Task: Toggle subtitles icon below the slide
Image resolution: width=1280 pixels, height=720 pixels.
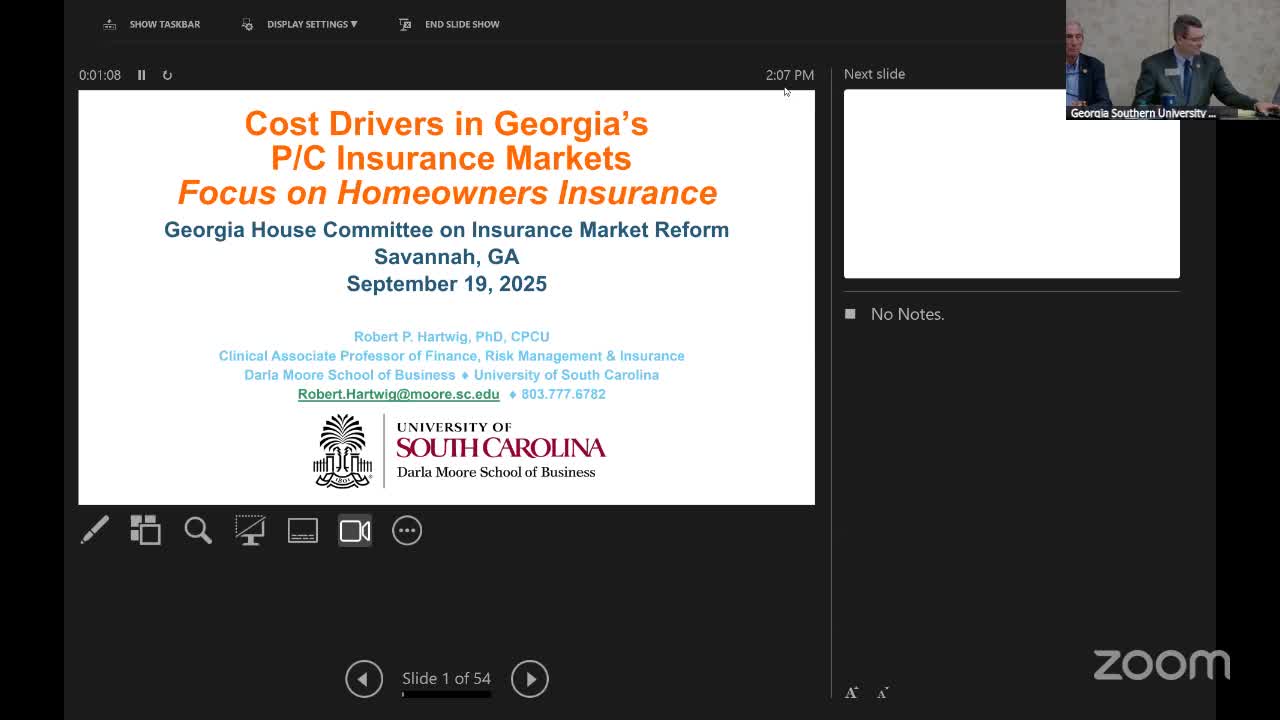Action: point(302,530)
